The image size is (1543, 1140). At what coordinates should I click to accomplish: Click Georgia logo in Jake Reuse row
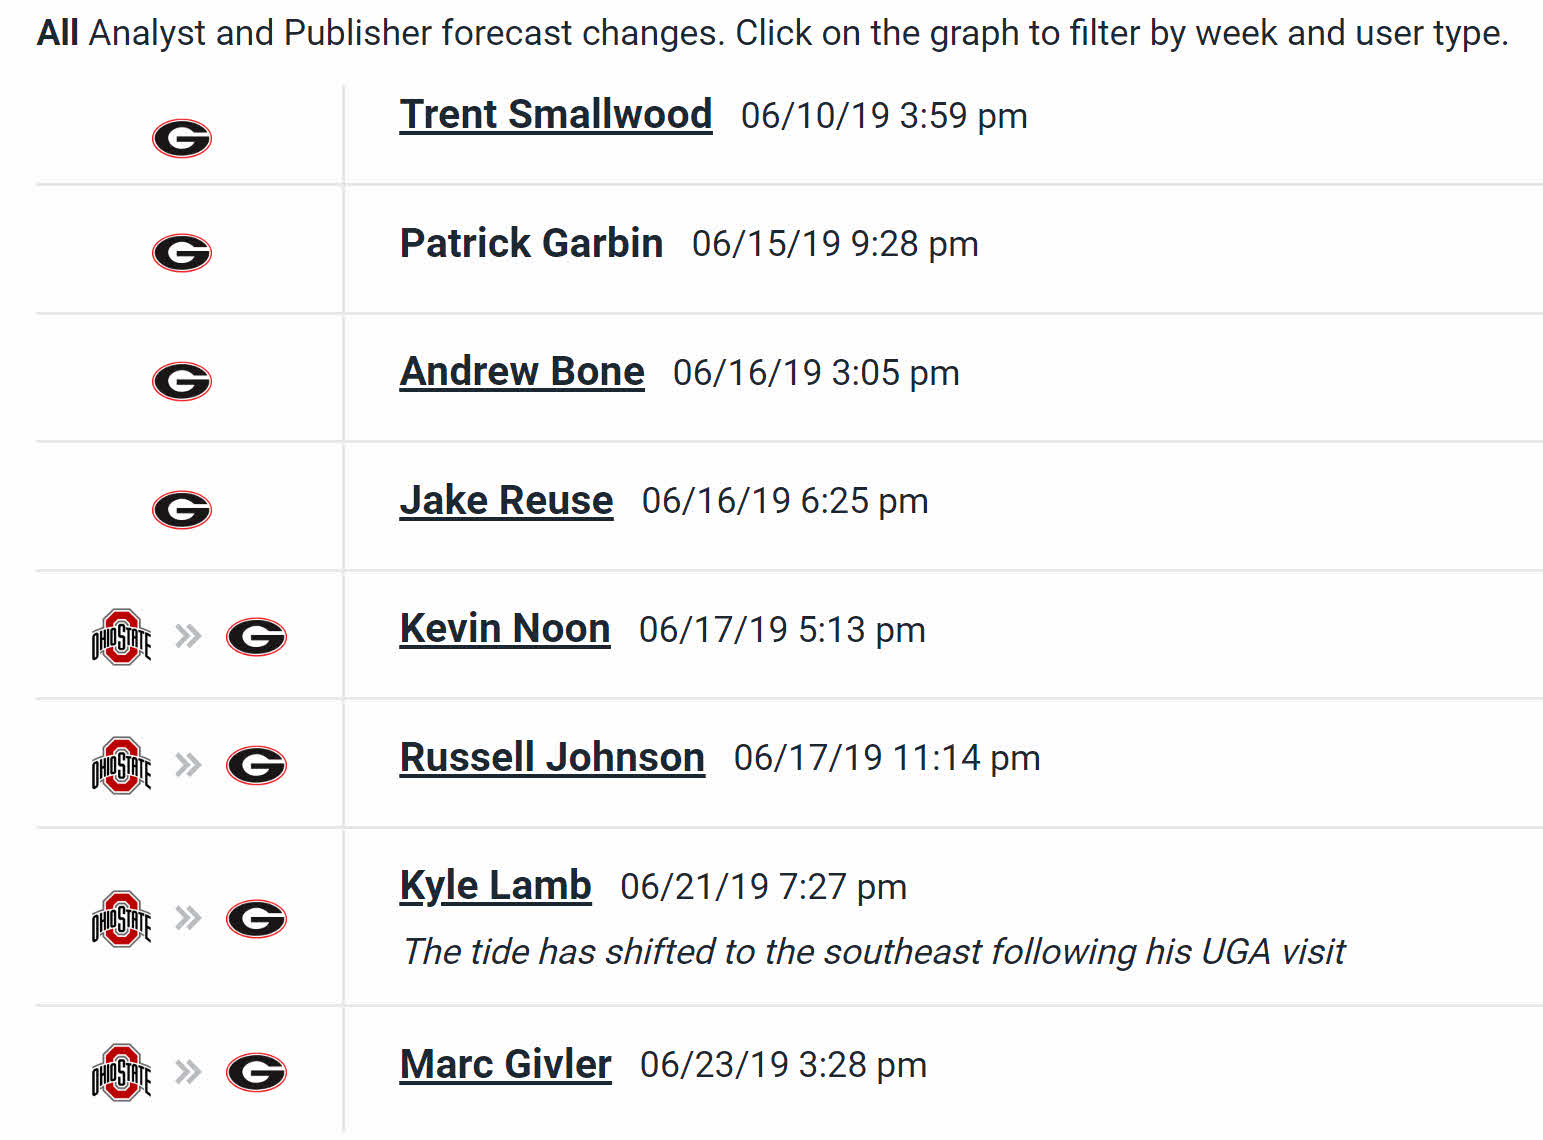click(x=181, y=510)
